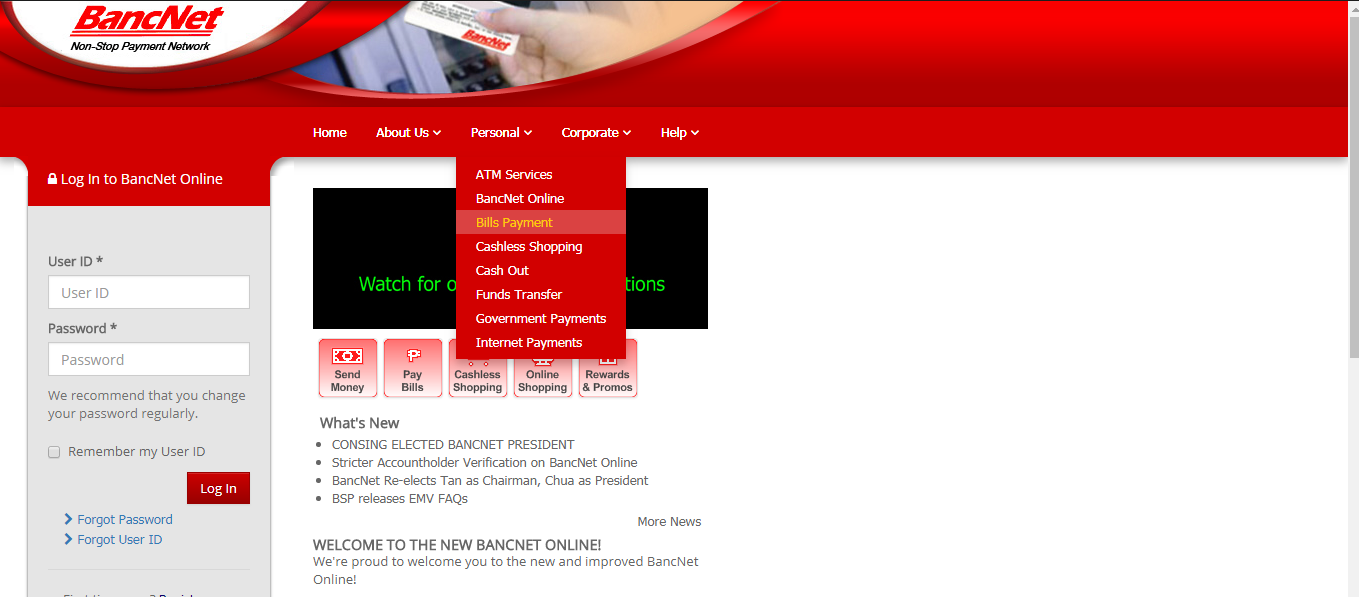
Task: Choose Bills Payment in the menu
Action: pos(541,222)
